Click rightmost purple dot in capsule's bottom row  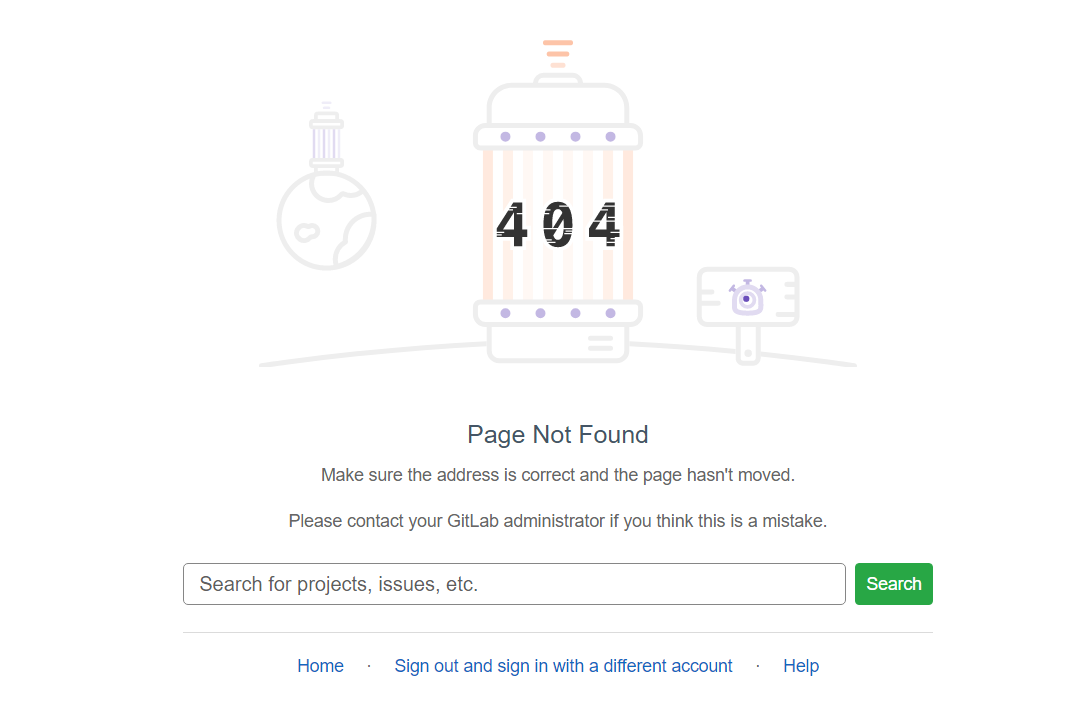(x=610, y=313)
